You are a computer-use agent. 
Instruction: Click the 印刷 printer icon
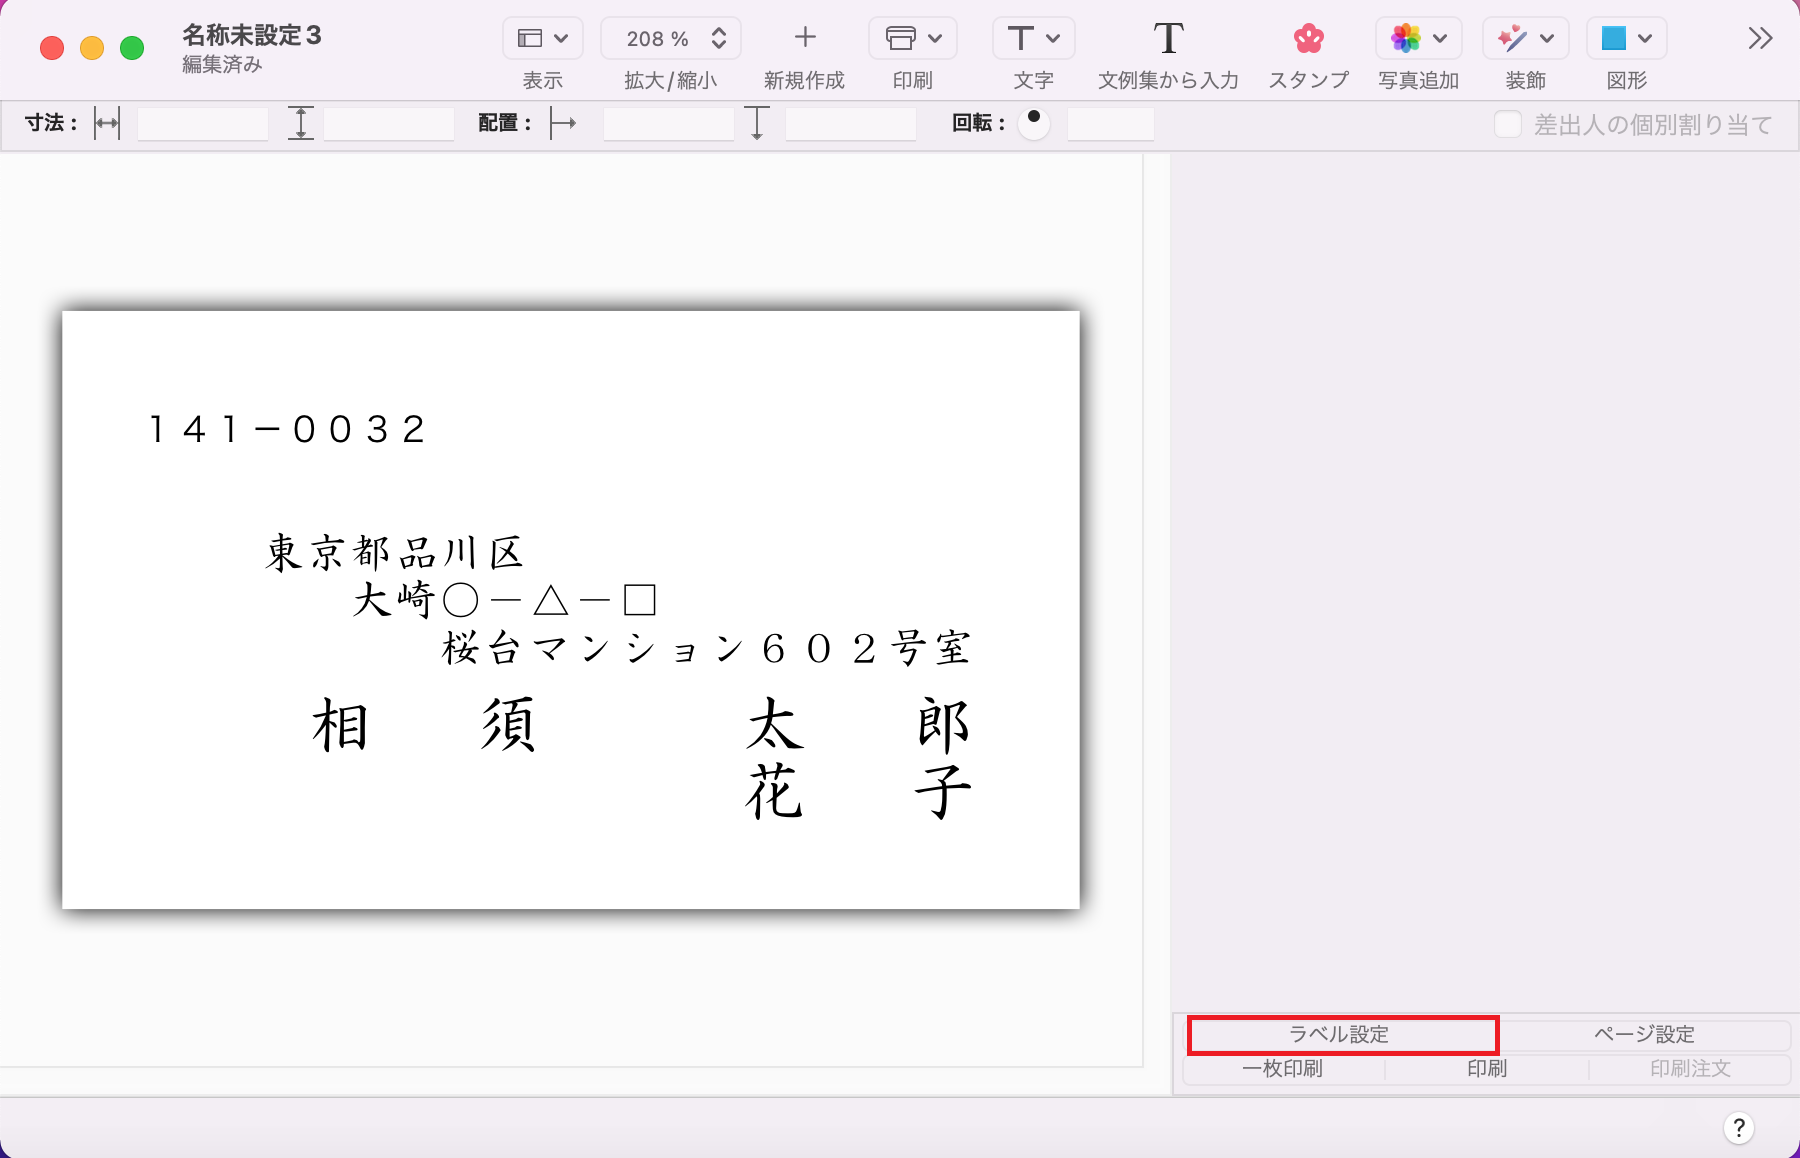[x=900, y=38]
